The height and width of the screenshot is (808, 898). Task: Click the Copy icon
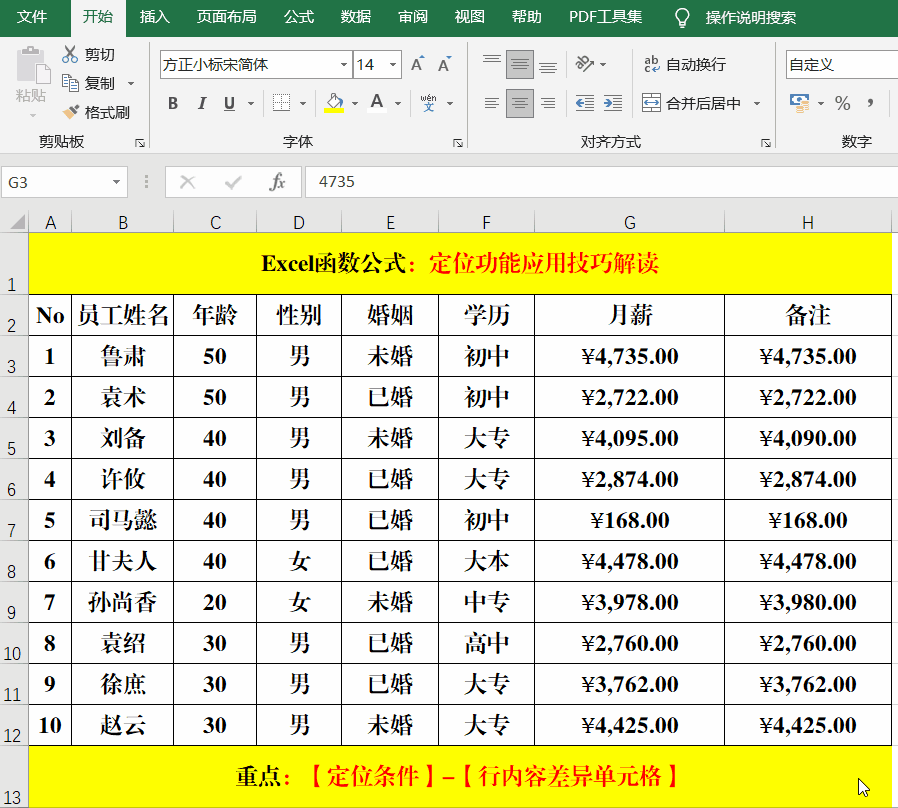click(70, 84)
